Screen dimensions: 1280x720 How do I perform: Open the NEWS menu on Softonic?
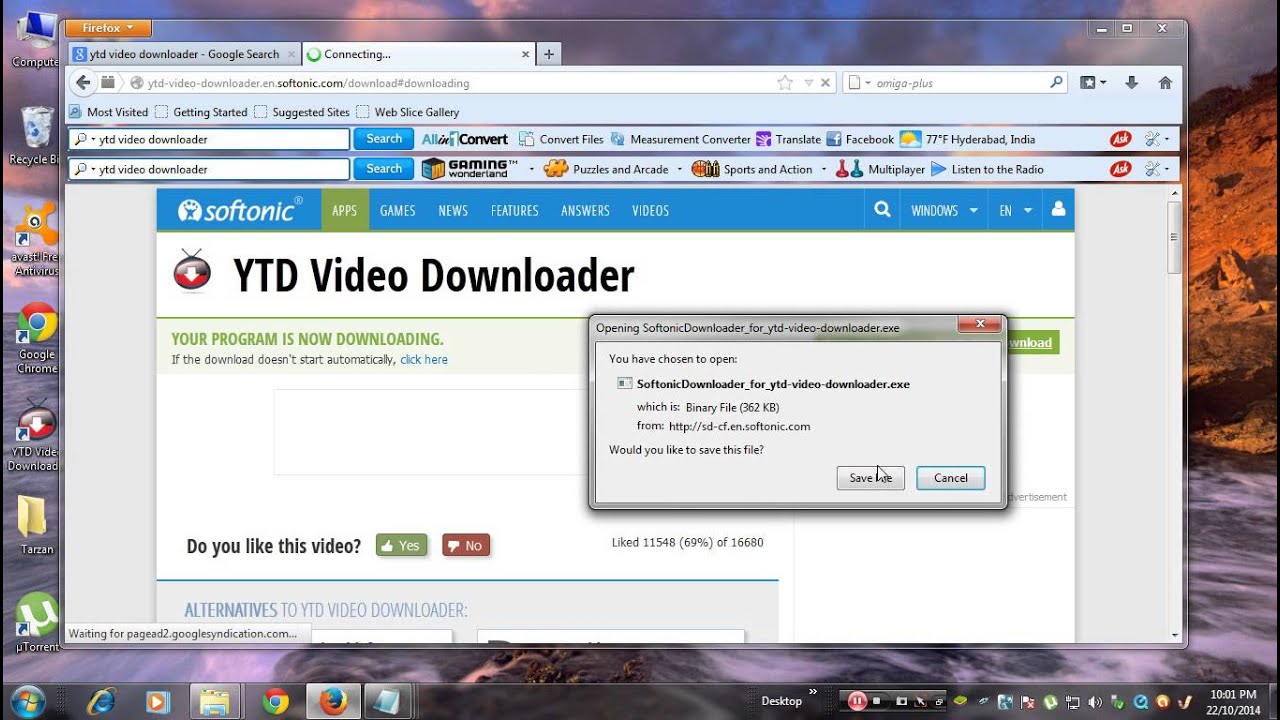453,210
